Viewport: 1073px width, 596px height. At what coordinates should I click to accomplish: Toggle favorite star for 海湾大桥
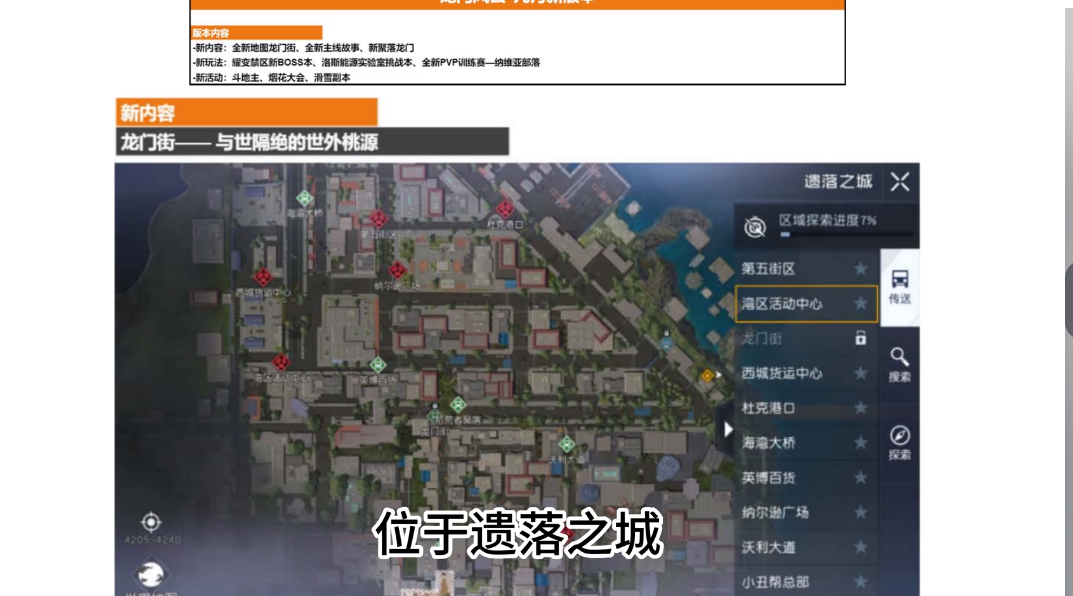pos(861,443)
